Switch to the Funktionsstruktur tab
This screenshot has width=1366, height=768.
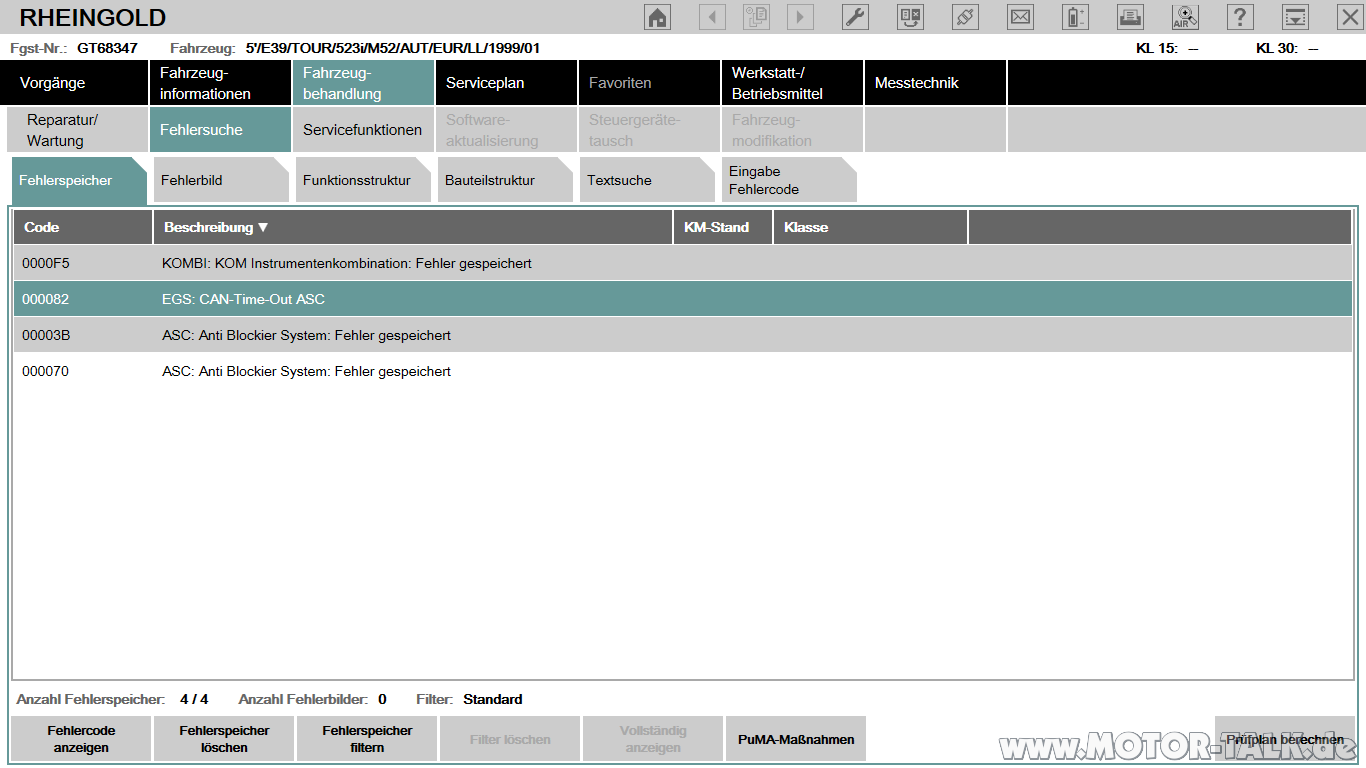(x=363, y=181)
